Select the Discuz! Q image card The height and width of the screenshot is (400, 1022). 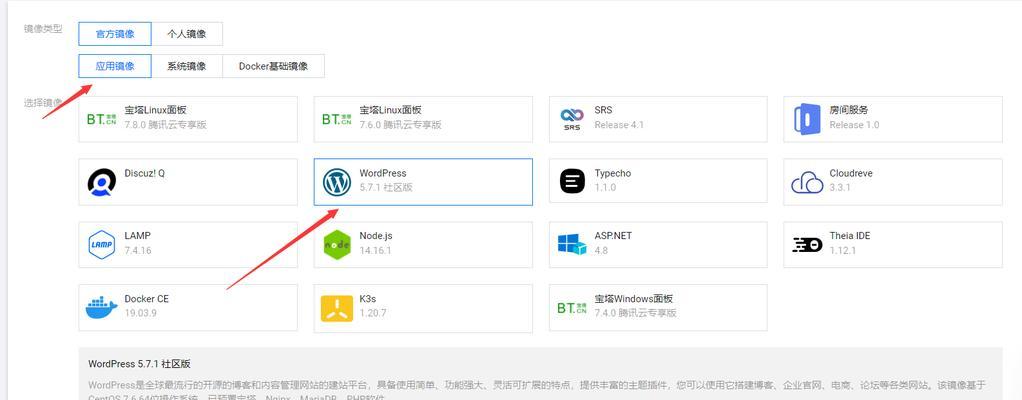tap(188, 182)
